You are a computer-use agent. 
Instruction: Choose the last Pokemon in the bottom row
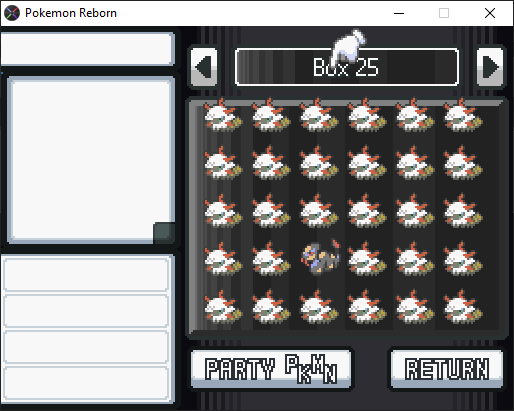click(463, 307)
